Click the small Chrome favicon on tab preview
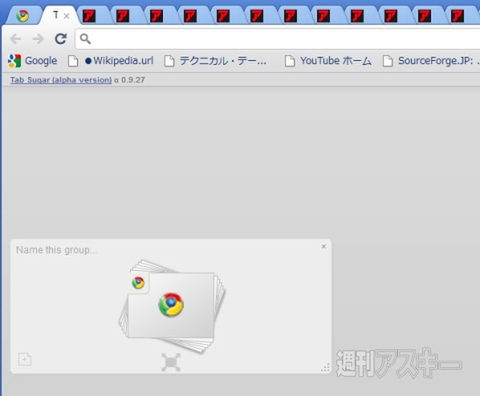 pyautogui.click(x=138, y=283)
